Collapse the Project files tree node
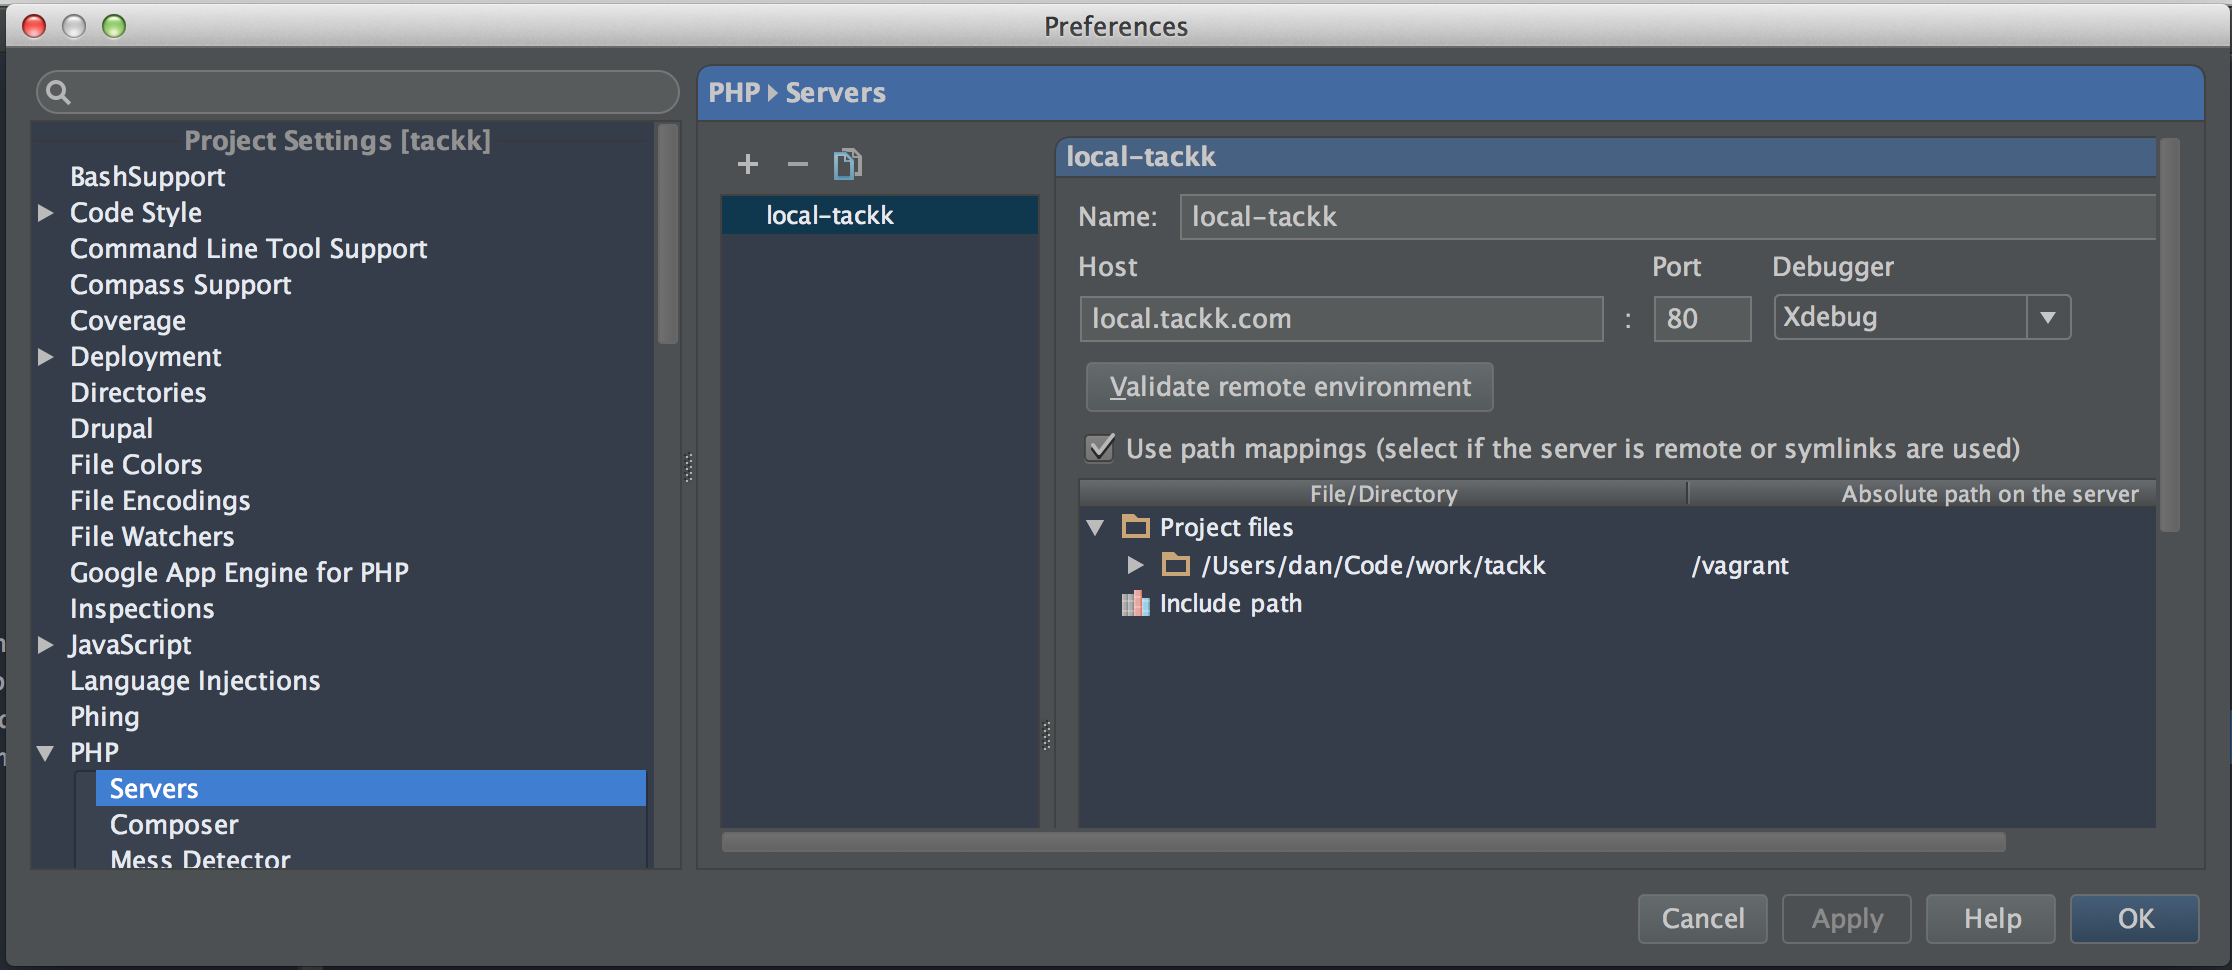The width and height of the screenshot is (2232, 970). coord(1096,527)
